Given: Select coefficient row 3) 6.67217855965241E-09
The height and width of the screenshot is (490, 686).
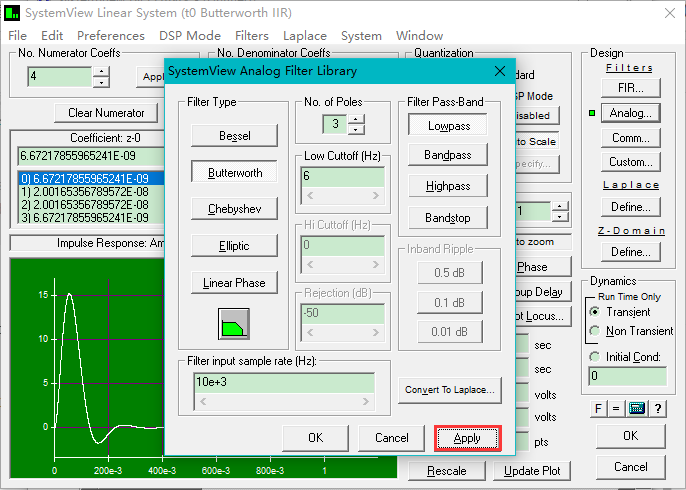Looking at the screenshot, I should point(91,218).
